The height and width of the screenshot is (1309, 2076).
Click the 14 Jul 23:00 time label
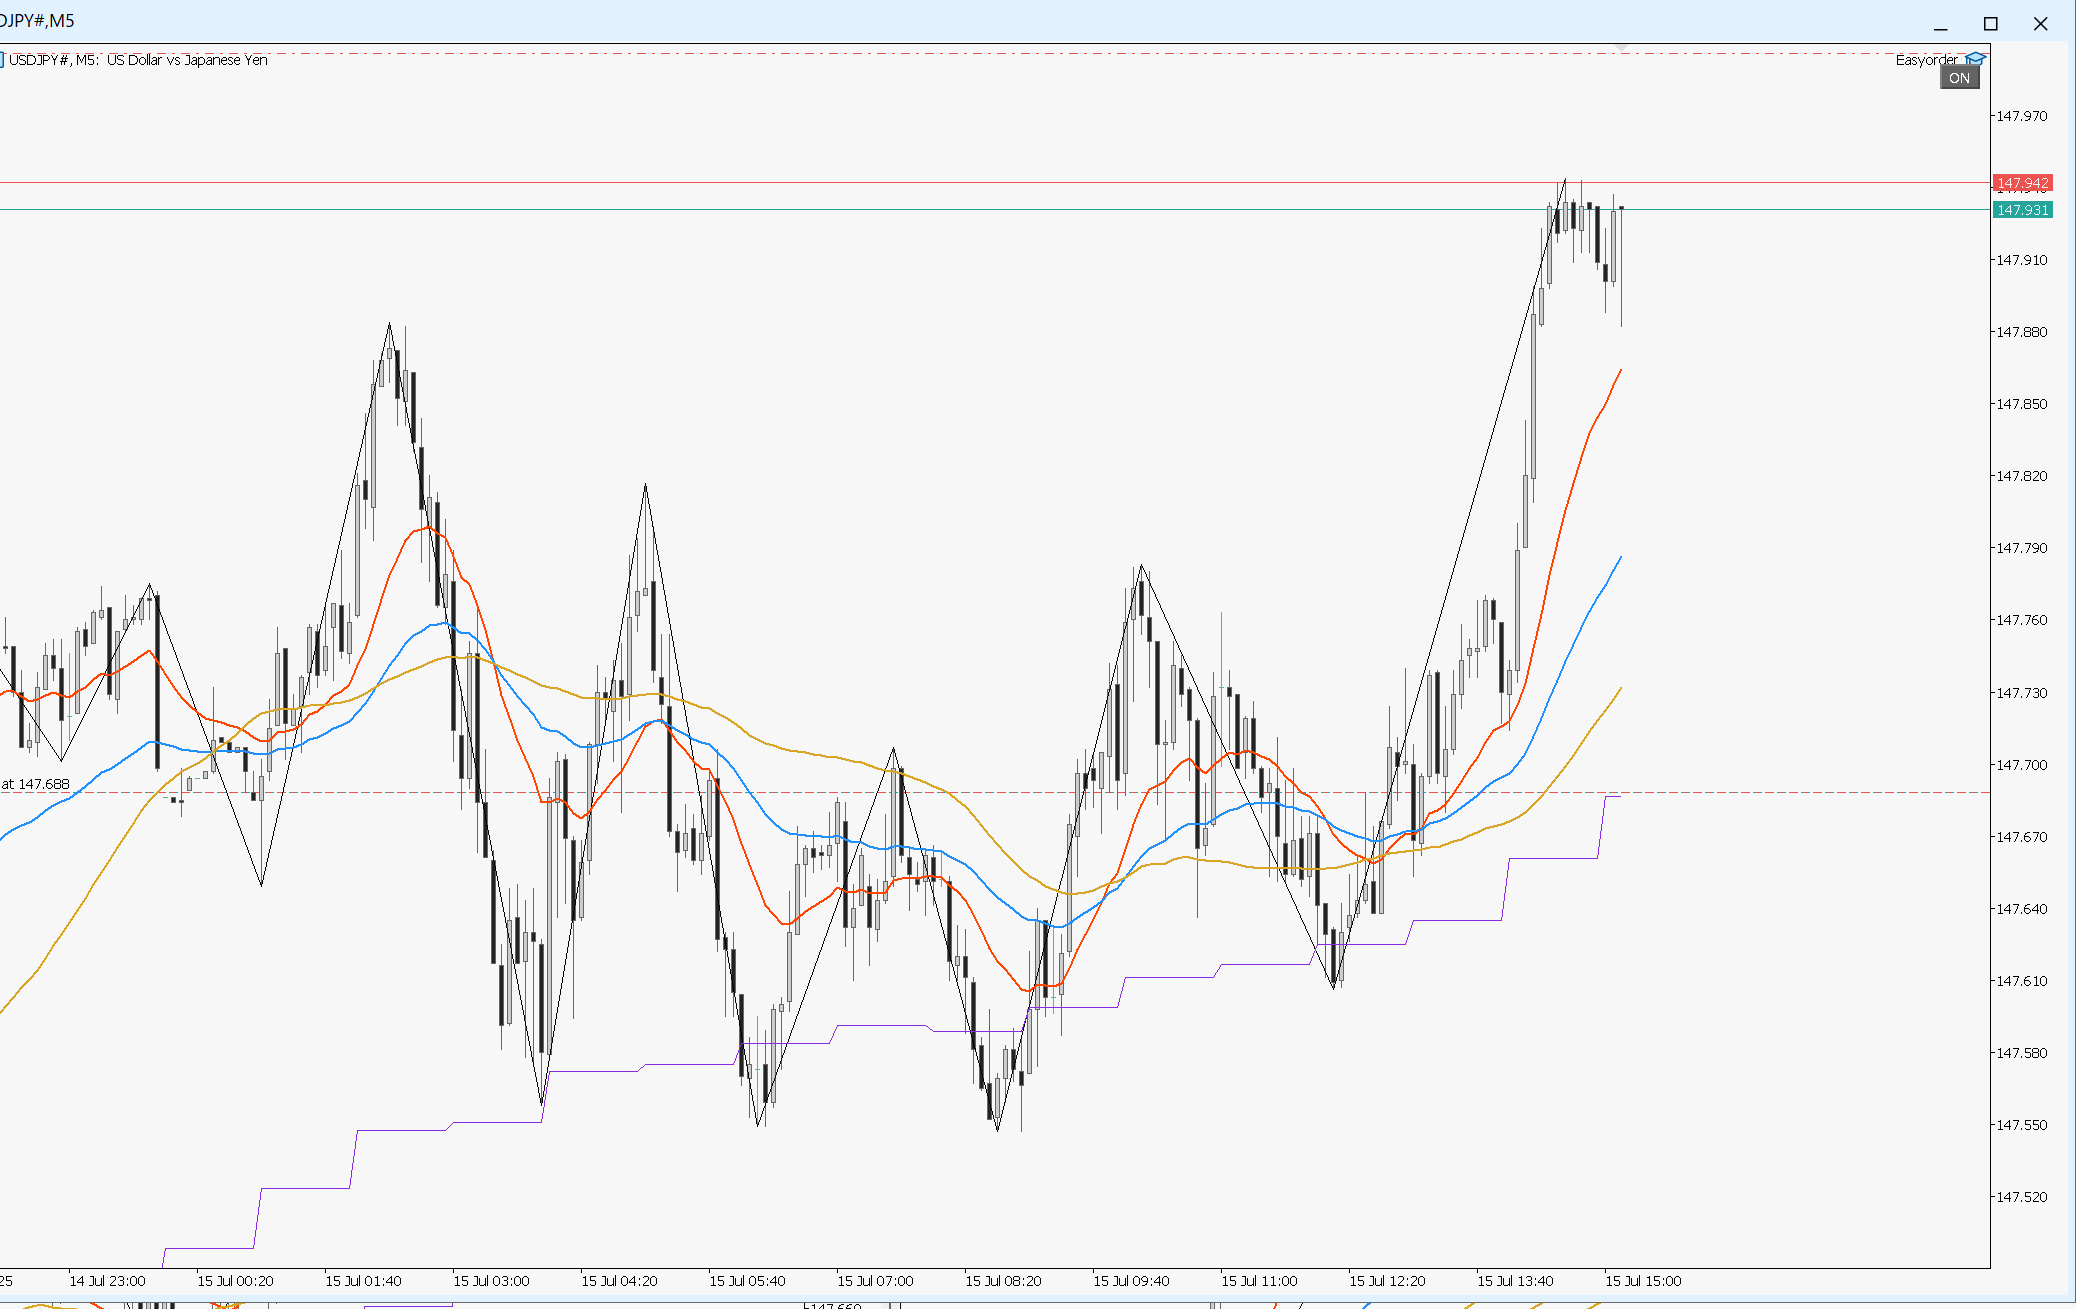pos(107,1281)
